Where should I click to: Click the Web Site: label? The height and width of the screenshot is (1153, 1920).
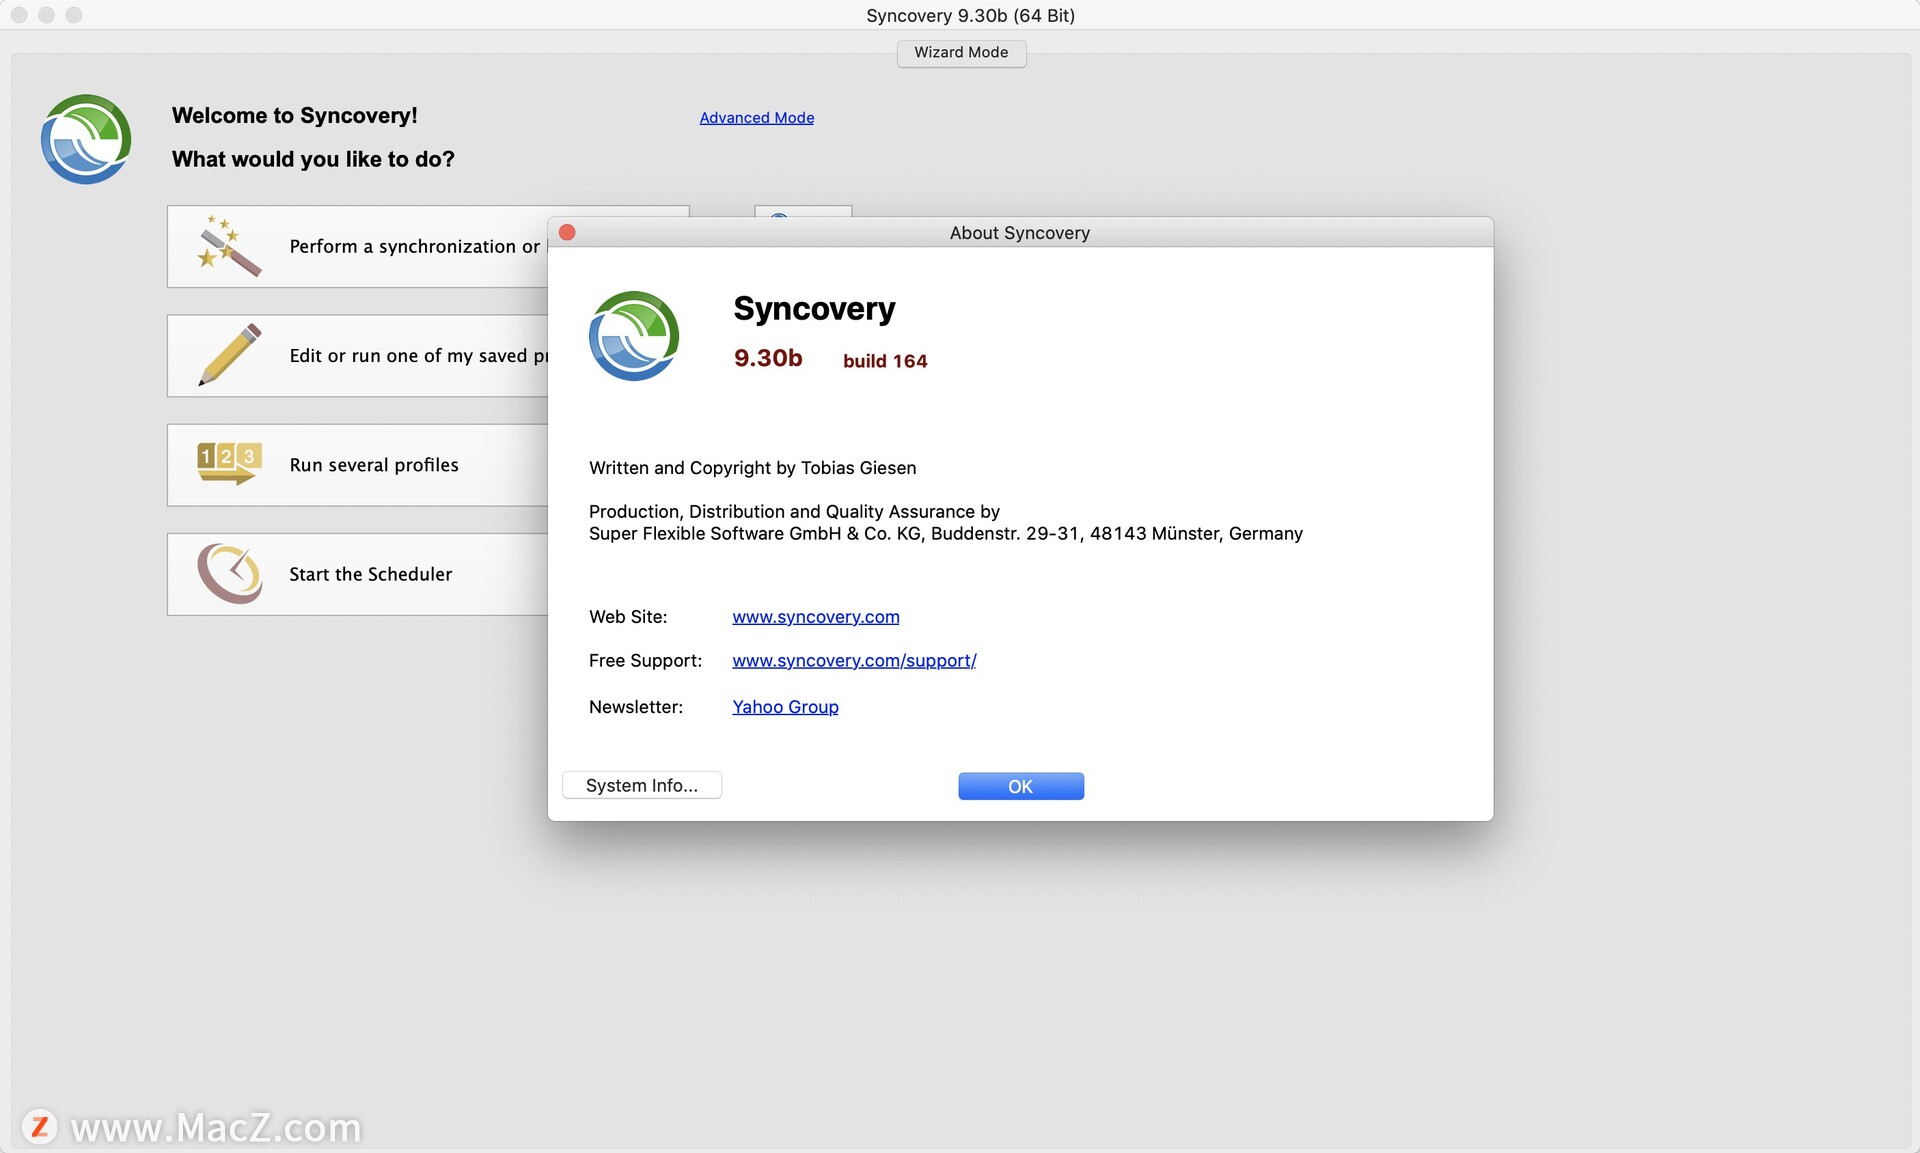pos(628,617)
